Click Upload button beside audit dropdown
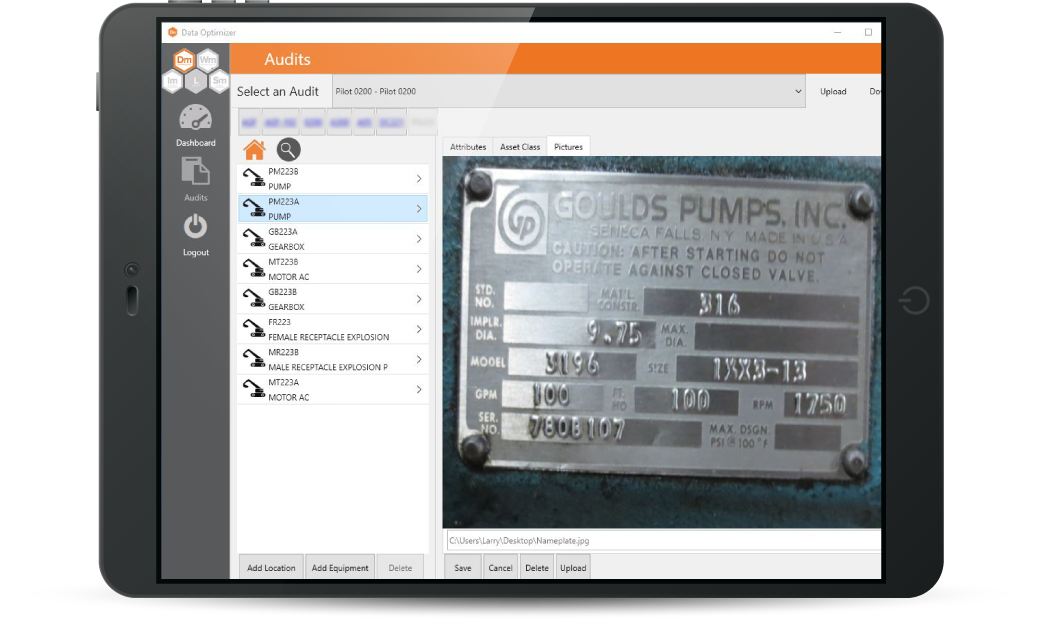 [833, 92]
